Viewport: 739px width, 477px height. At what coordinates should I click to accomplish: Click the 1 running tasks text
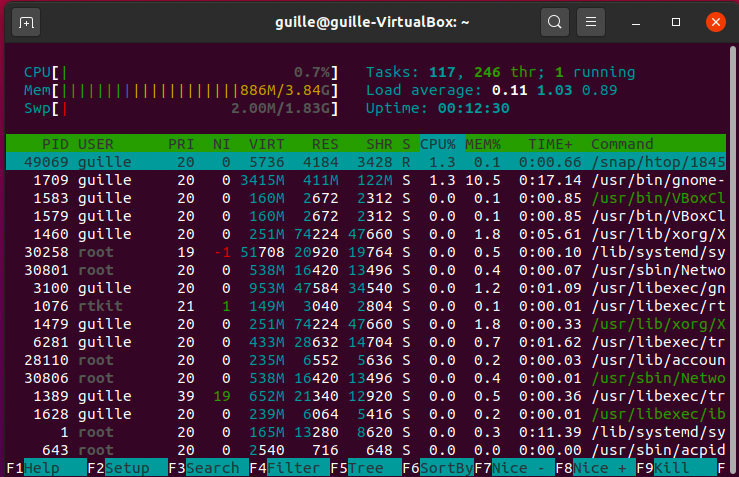click(595, 72)
